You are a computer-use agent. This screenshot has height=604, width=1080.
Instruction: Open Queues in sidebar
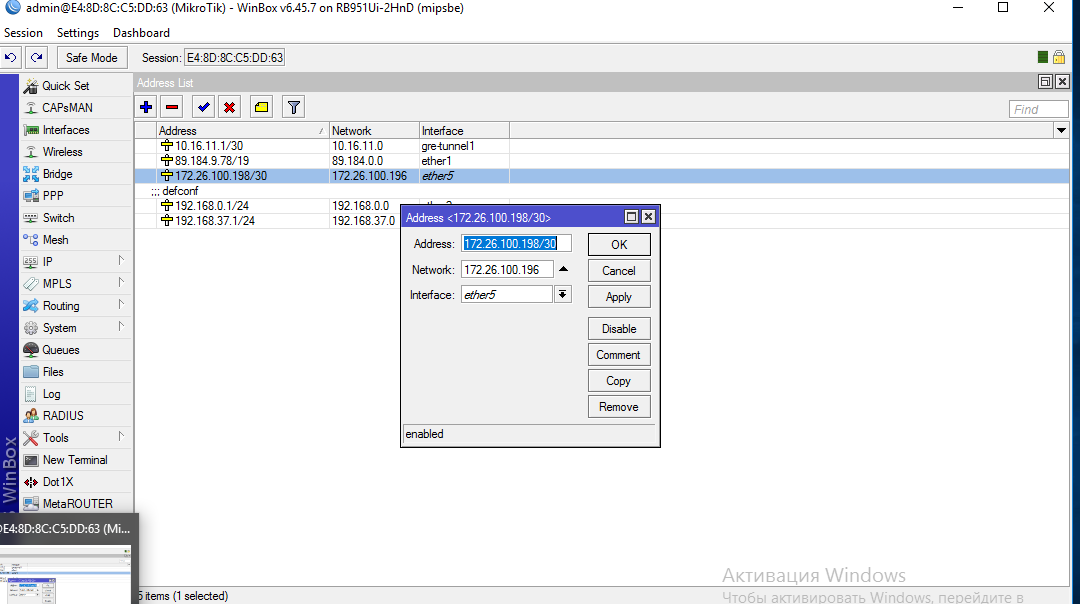pos(61,350)
